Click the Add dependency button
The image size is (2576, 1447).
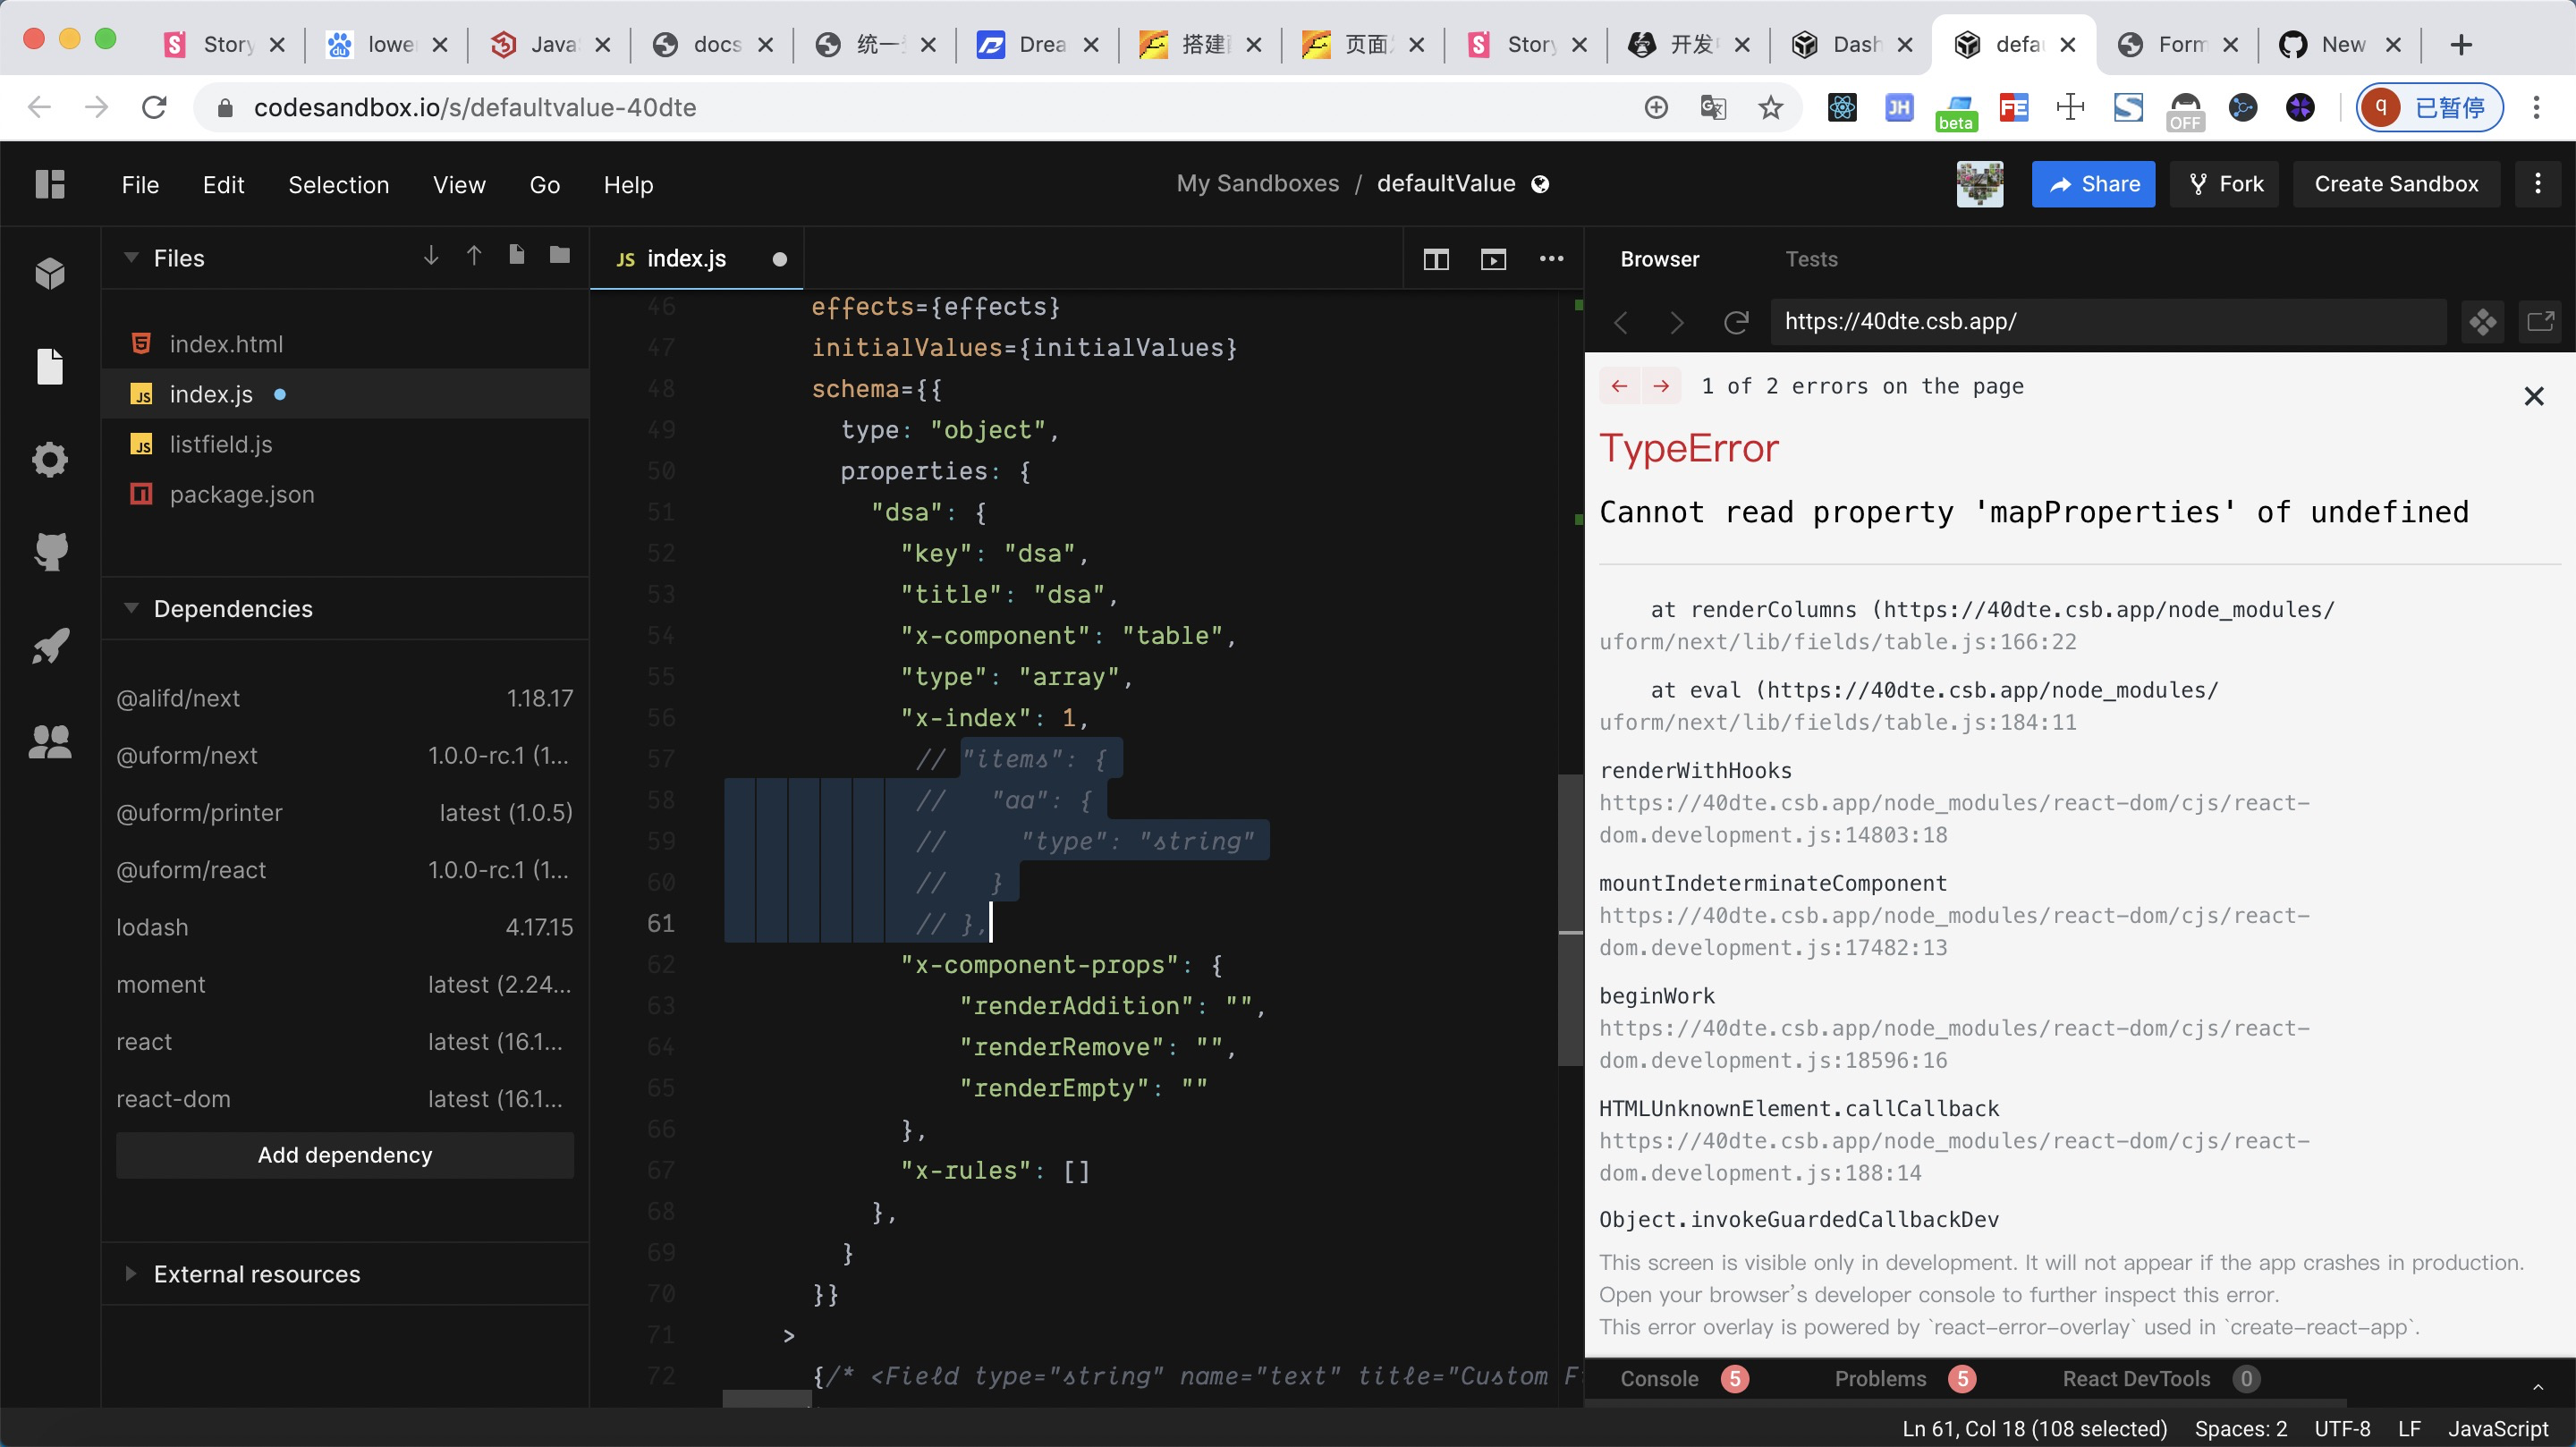(x=344, y=1155)
